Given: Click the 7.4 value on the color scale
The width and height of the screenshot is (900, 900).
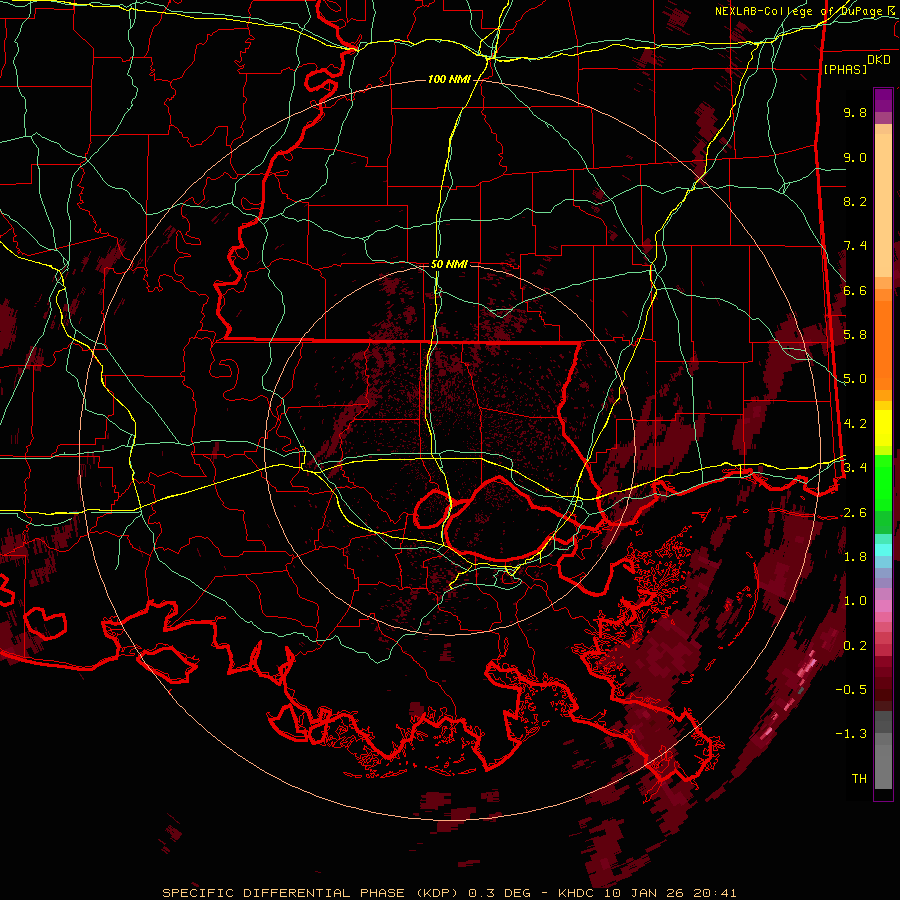Looking at the screenshot, I should [855, 246].
